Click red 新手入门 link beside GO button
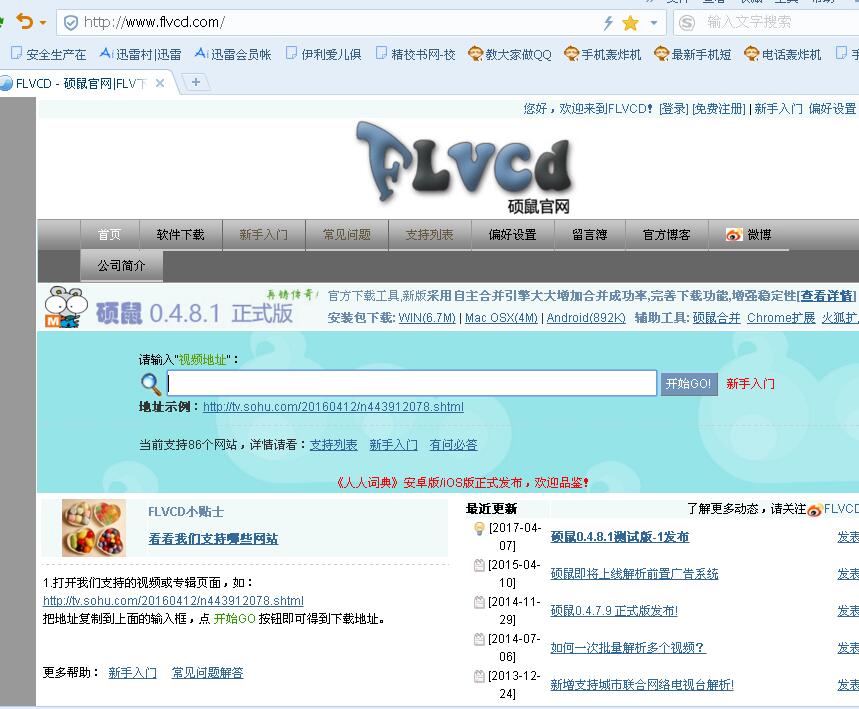The width and height of the screenshot is (859, 709). click(751, 384)
